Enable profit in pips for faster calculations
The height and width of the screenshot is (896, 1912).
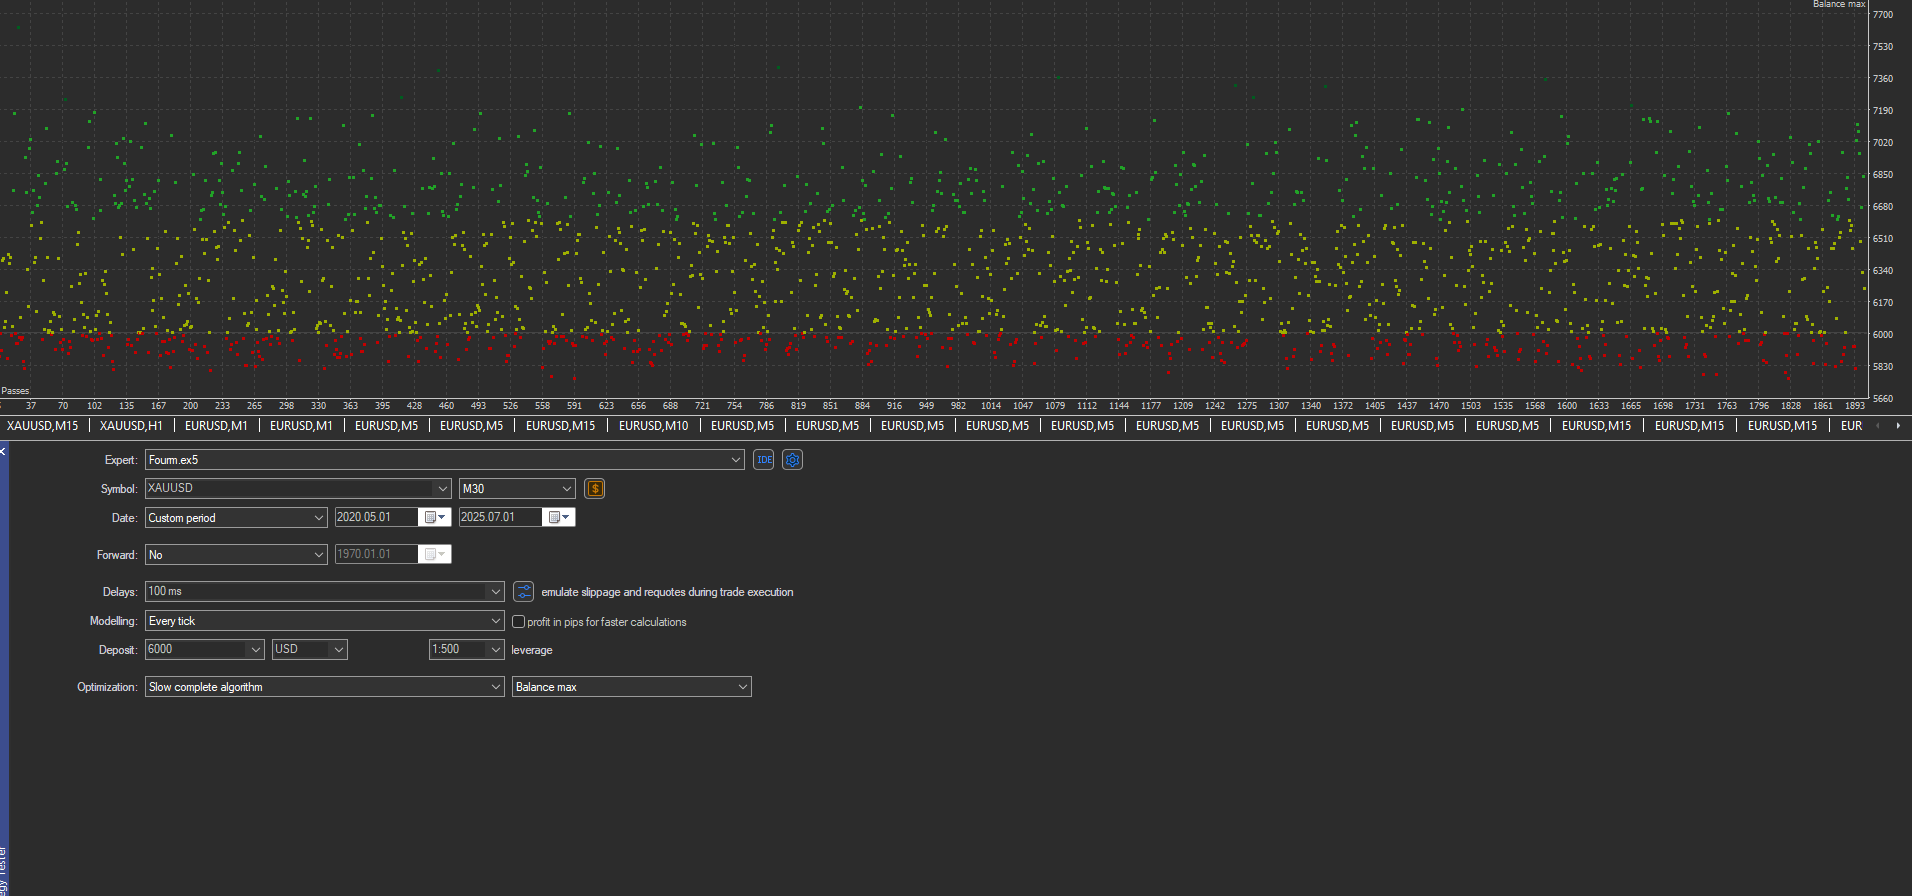[519, 622]
